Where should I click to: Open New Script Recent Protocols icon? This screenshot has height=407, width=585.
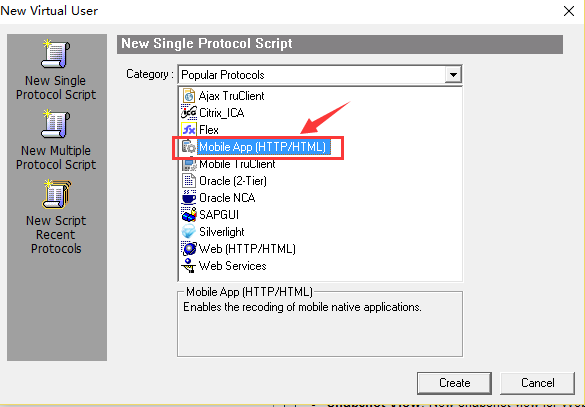point(56,194)
